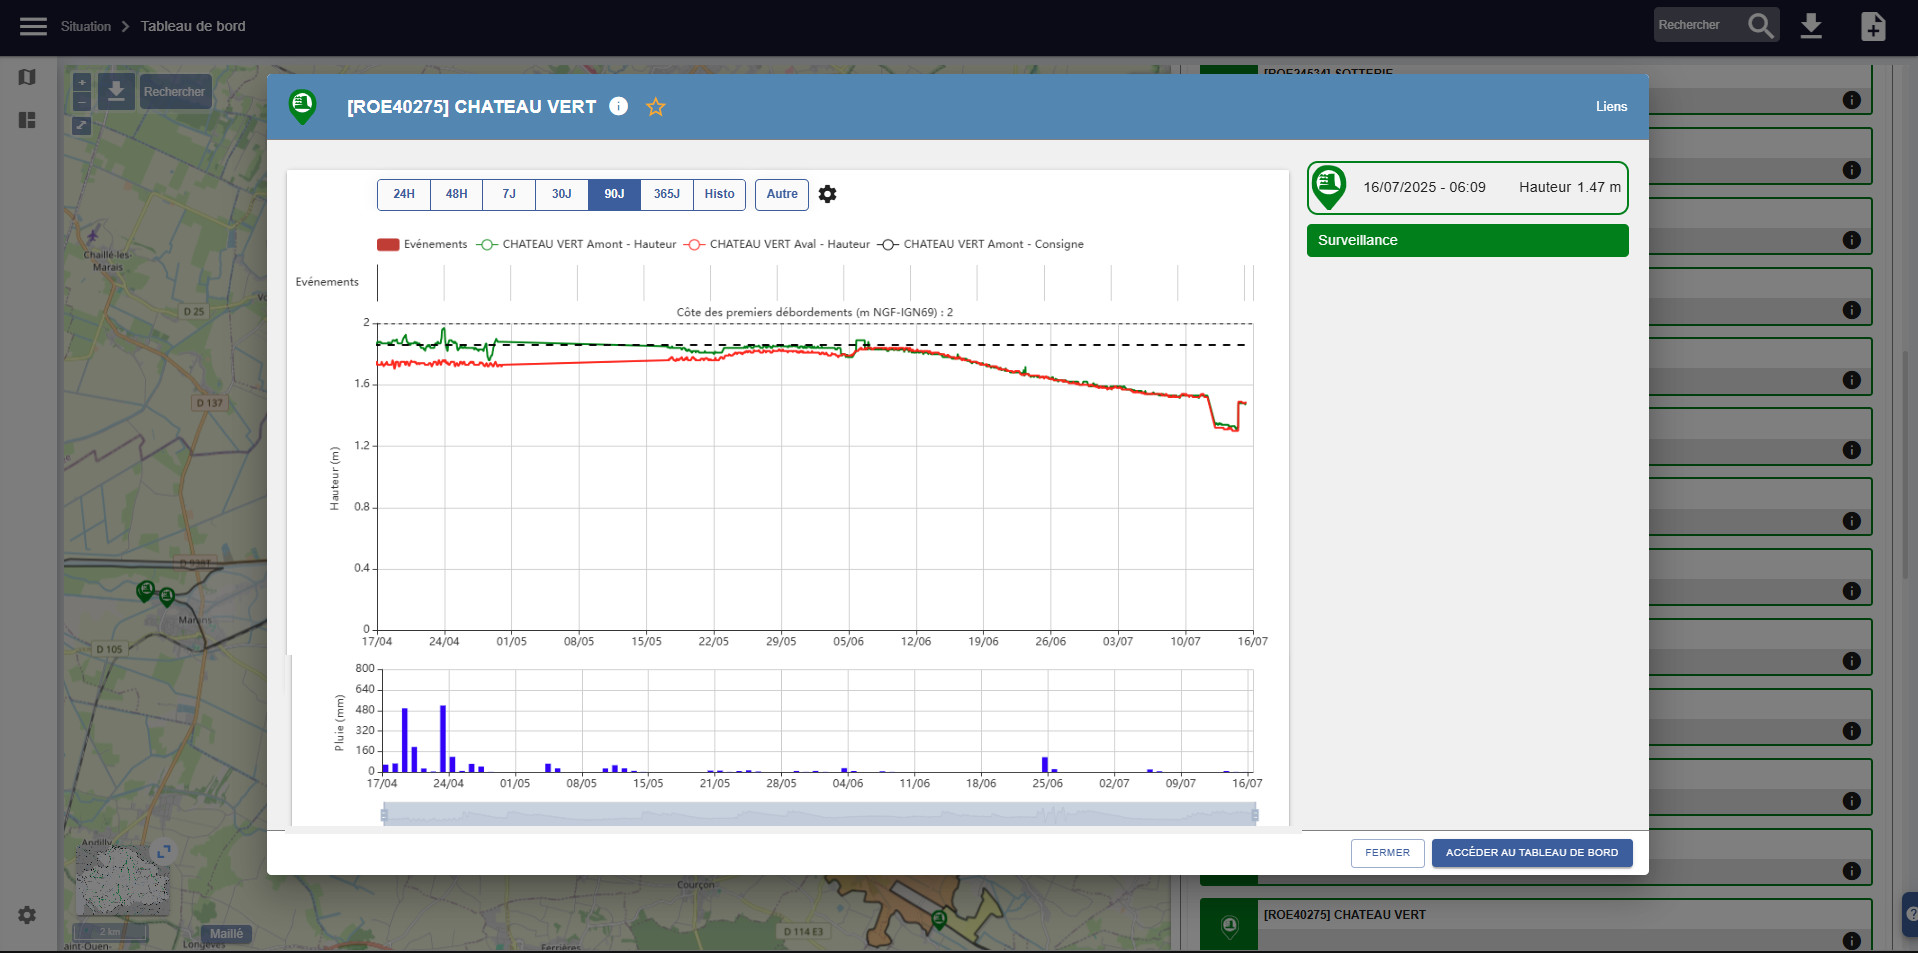
Task: Click station icon in latest measurement card
Action: point(1329,187)
